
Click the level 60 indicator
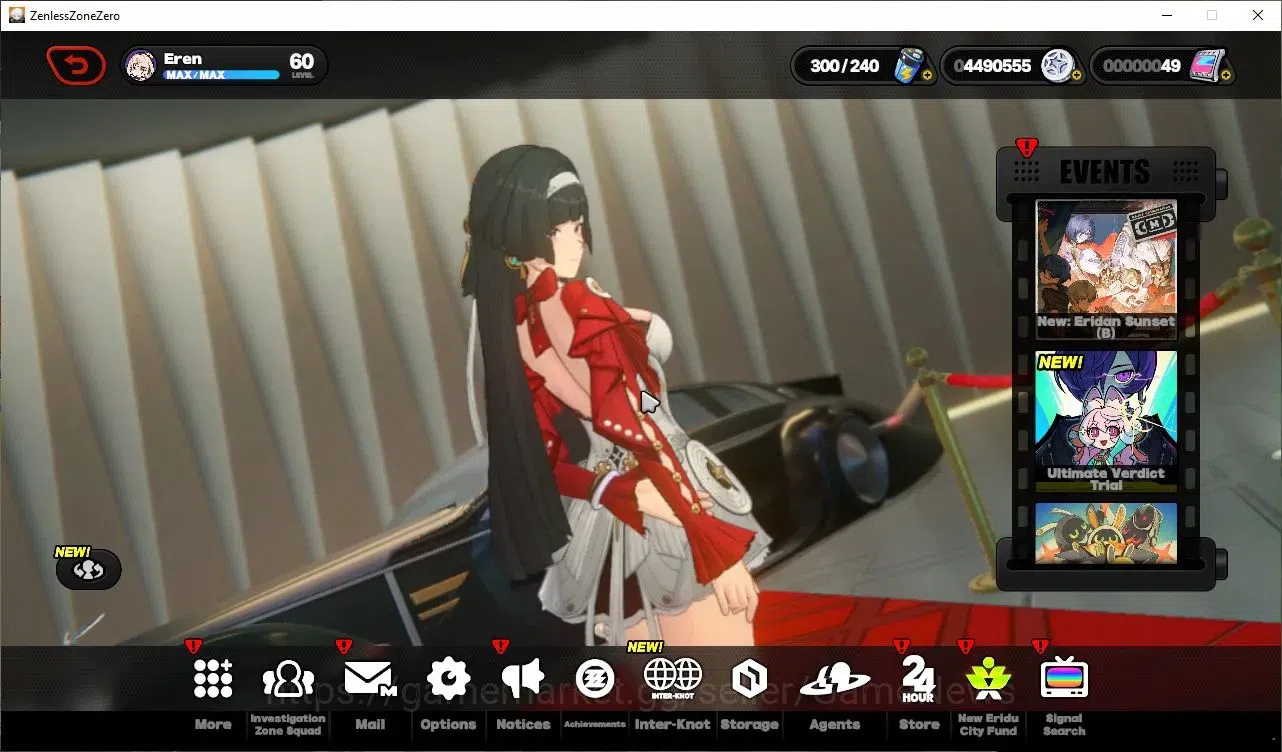[x=301, y=65]
